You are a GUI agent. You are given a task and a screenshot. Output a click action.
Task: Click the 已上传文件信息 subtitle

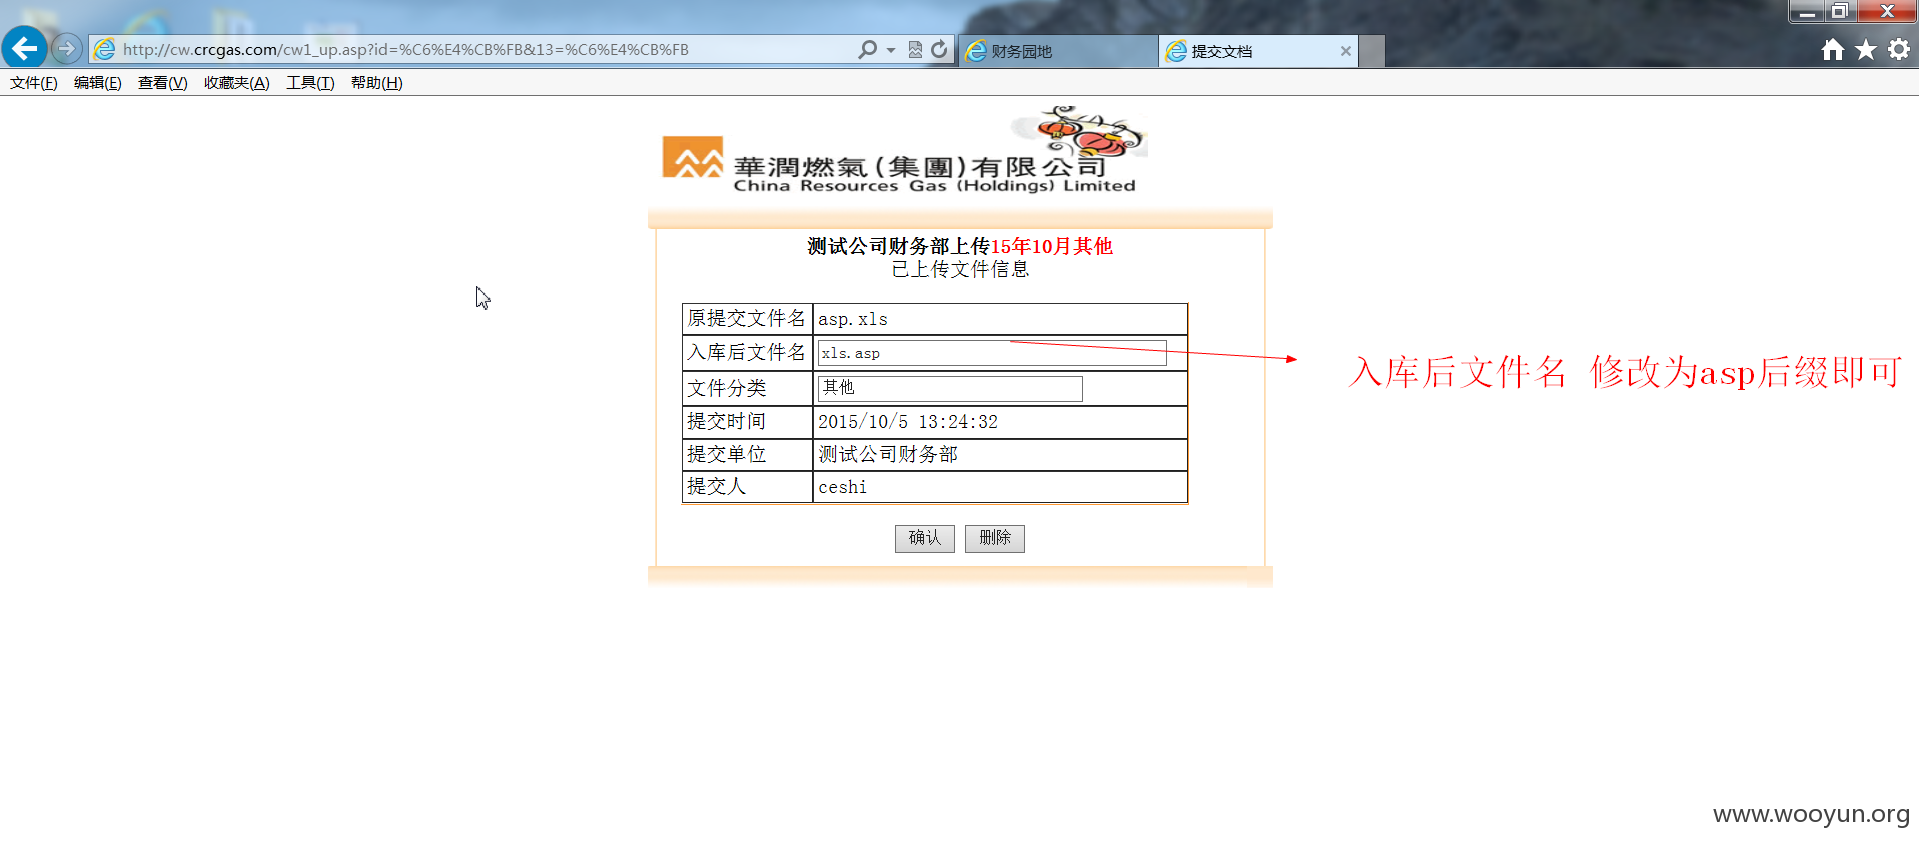(x=960, y=270)
